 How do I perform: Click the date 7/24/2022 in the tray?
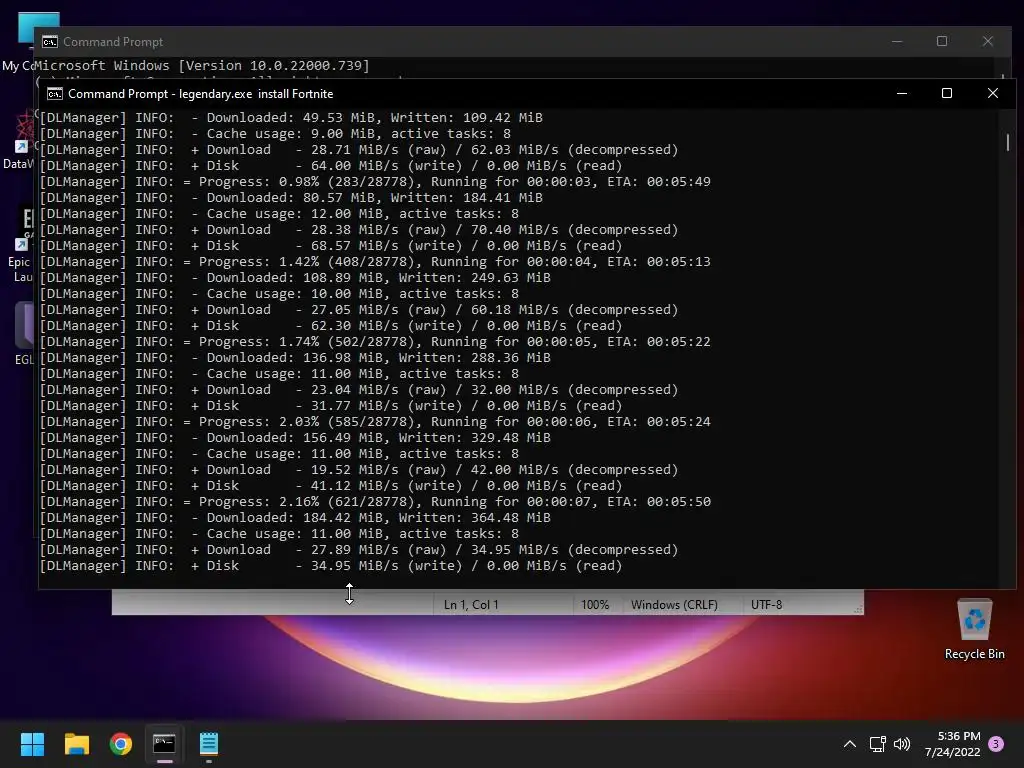coord(952,752)
